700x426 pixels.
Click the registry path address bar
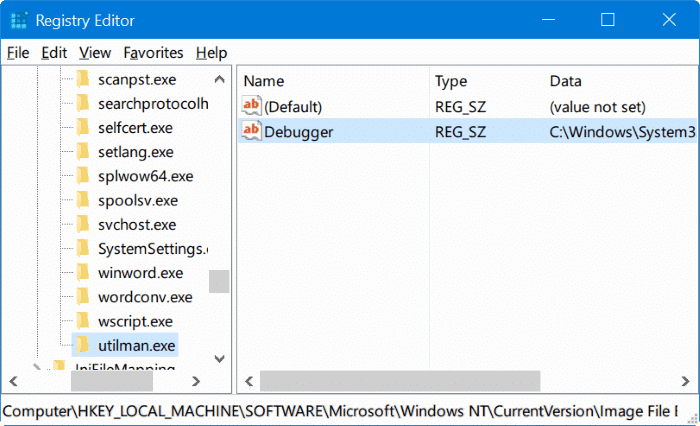coord(340,411)
